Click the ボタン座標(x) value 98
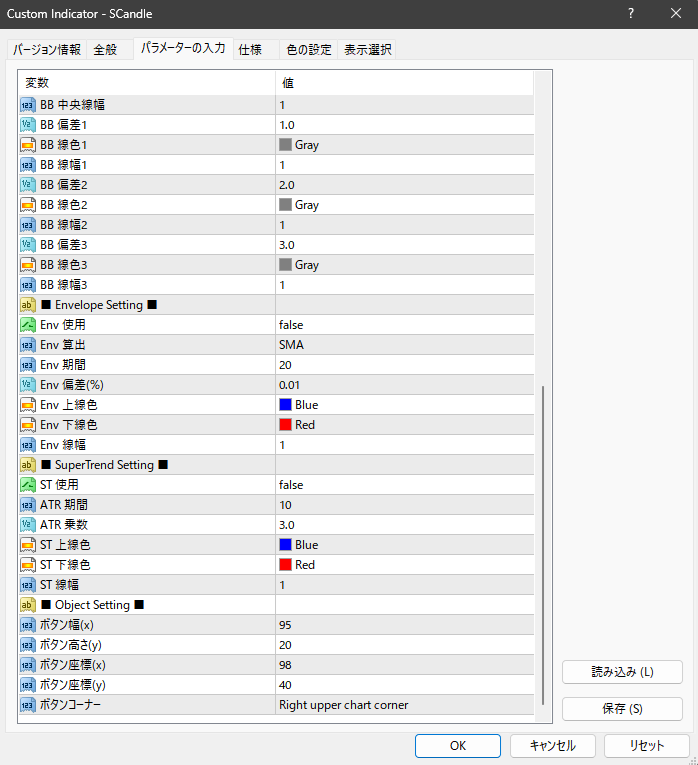This screenshot has width=698, height=765. tap(404, 665)
